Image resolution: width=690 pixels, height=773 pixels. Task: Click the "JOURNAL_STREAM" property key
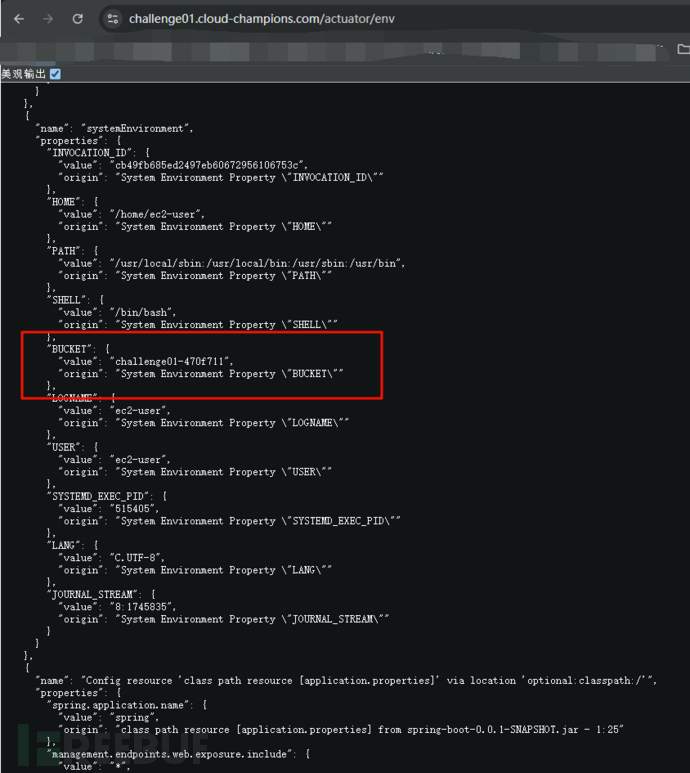click(92, 595)
